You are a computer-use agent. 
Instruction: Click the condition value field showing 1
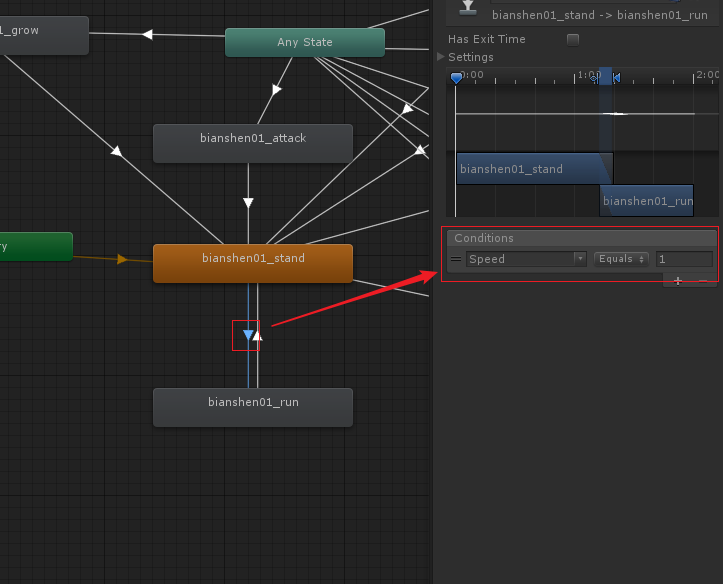pyautogui.click(x=684, y=259)
